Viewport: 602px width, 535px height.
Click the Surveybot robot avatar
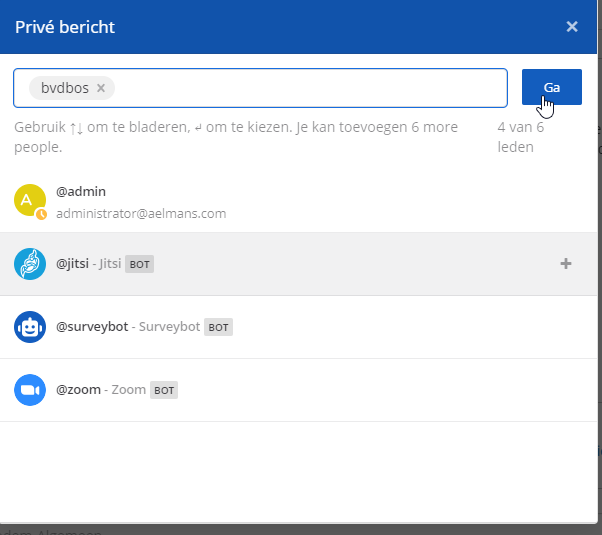[30, 327]
